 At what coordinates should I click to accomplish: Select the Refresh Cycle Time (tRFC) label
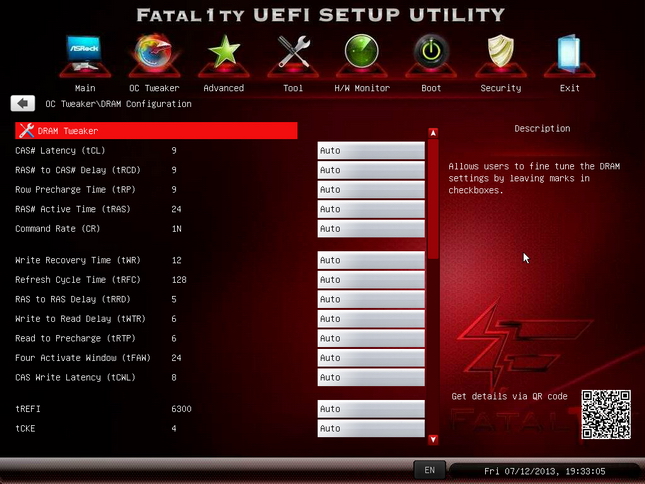[78, 280]
